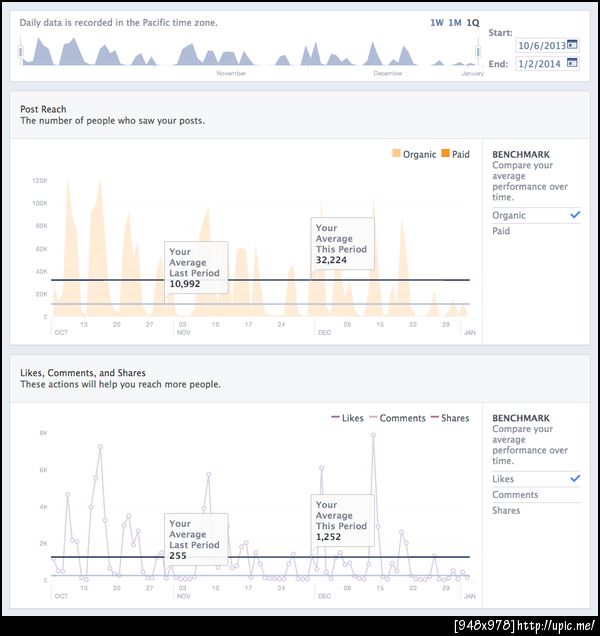The height and width of the screenshot is (636, 600).
Task: Click Average This Period 32,224 tooltip
Action: (342, 244)
